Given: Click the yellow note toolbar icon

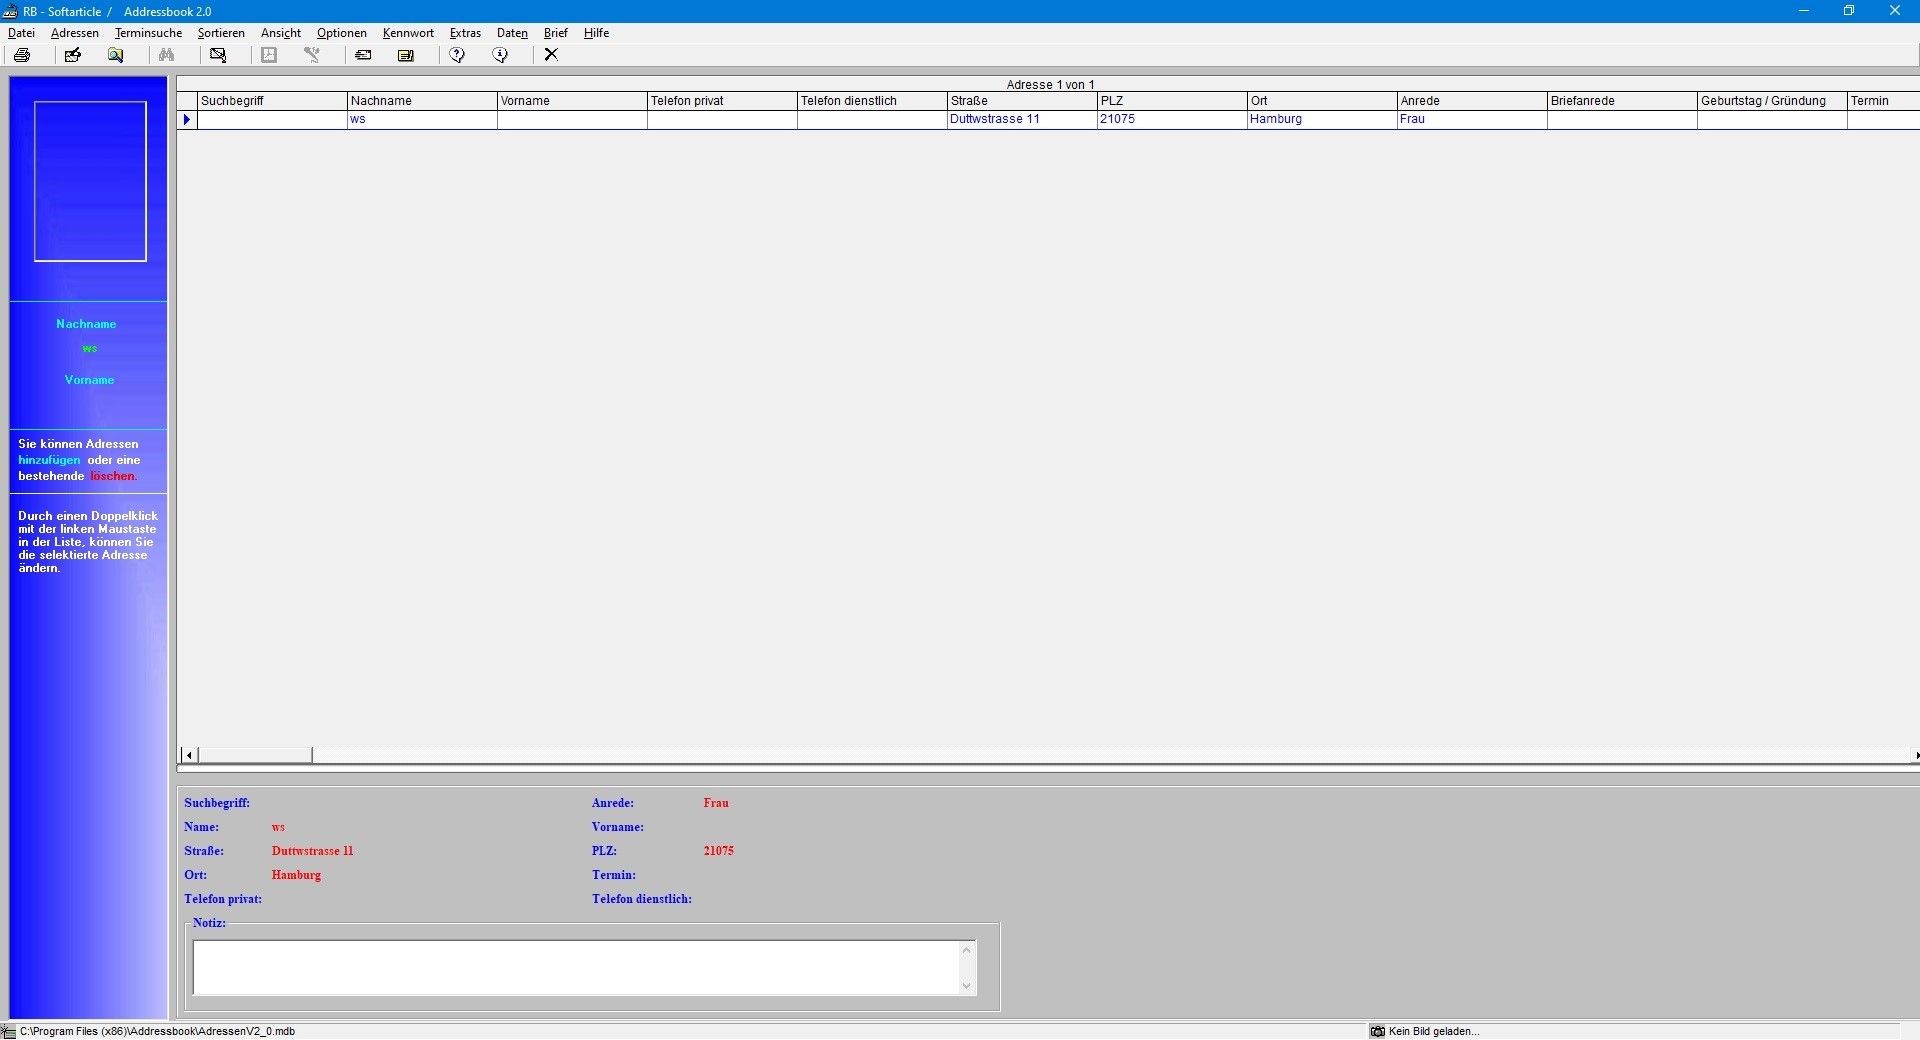Looking at the screenshot, I should [406, 55].
